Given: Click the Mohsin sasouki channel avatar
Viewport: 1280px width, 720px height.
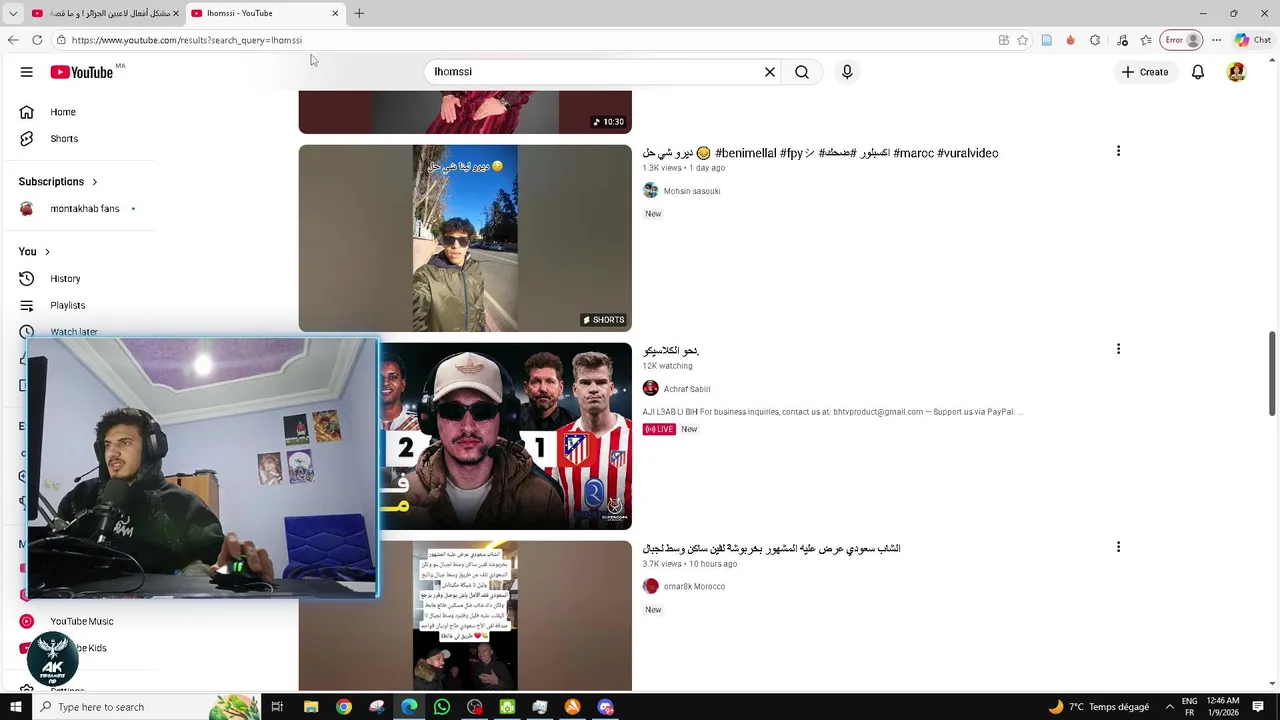Looking at the screenshot, I should 651,191.
